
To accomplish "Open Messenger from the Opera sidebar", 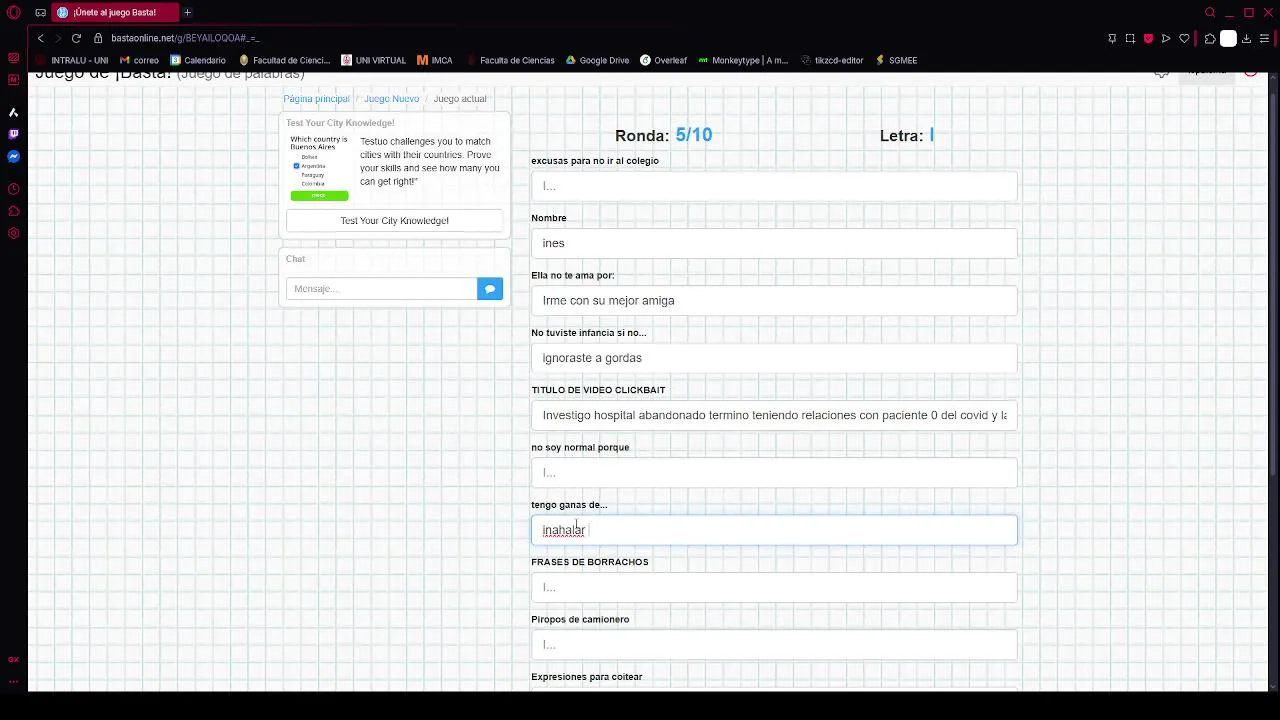I will 13,157.
